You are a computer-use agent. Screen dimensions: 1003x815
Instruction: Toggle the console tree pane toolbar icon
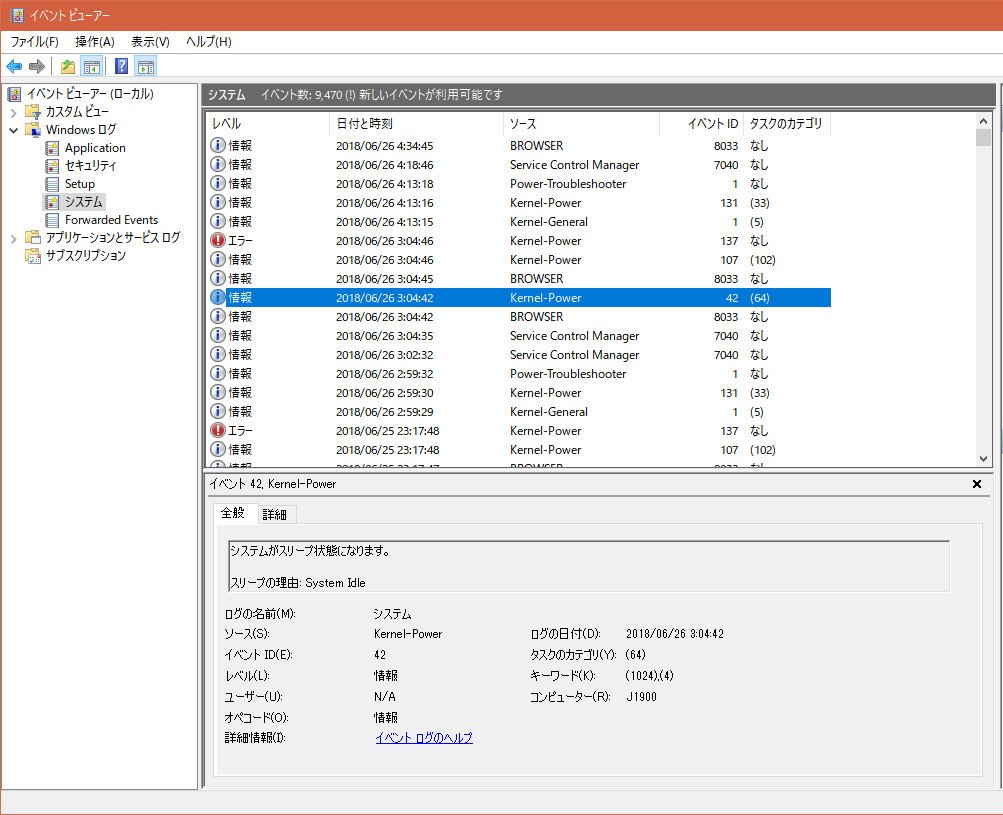(91, 67)
